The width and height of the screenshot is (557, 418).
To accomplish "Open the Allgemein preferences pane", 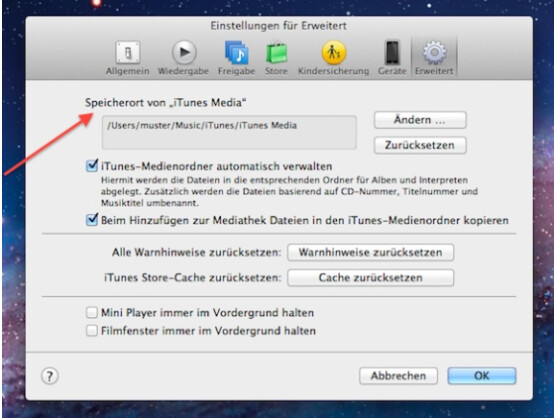I will [127, 58].
